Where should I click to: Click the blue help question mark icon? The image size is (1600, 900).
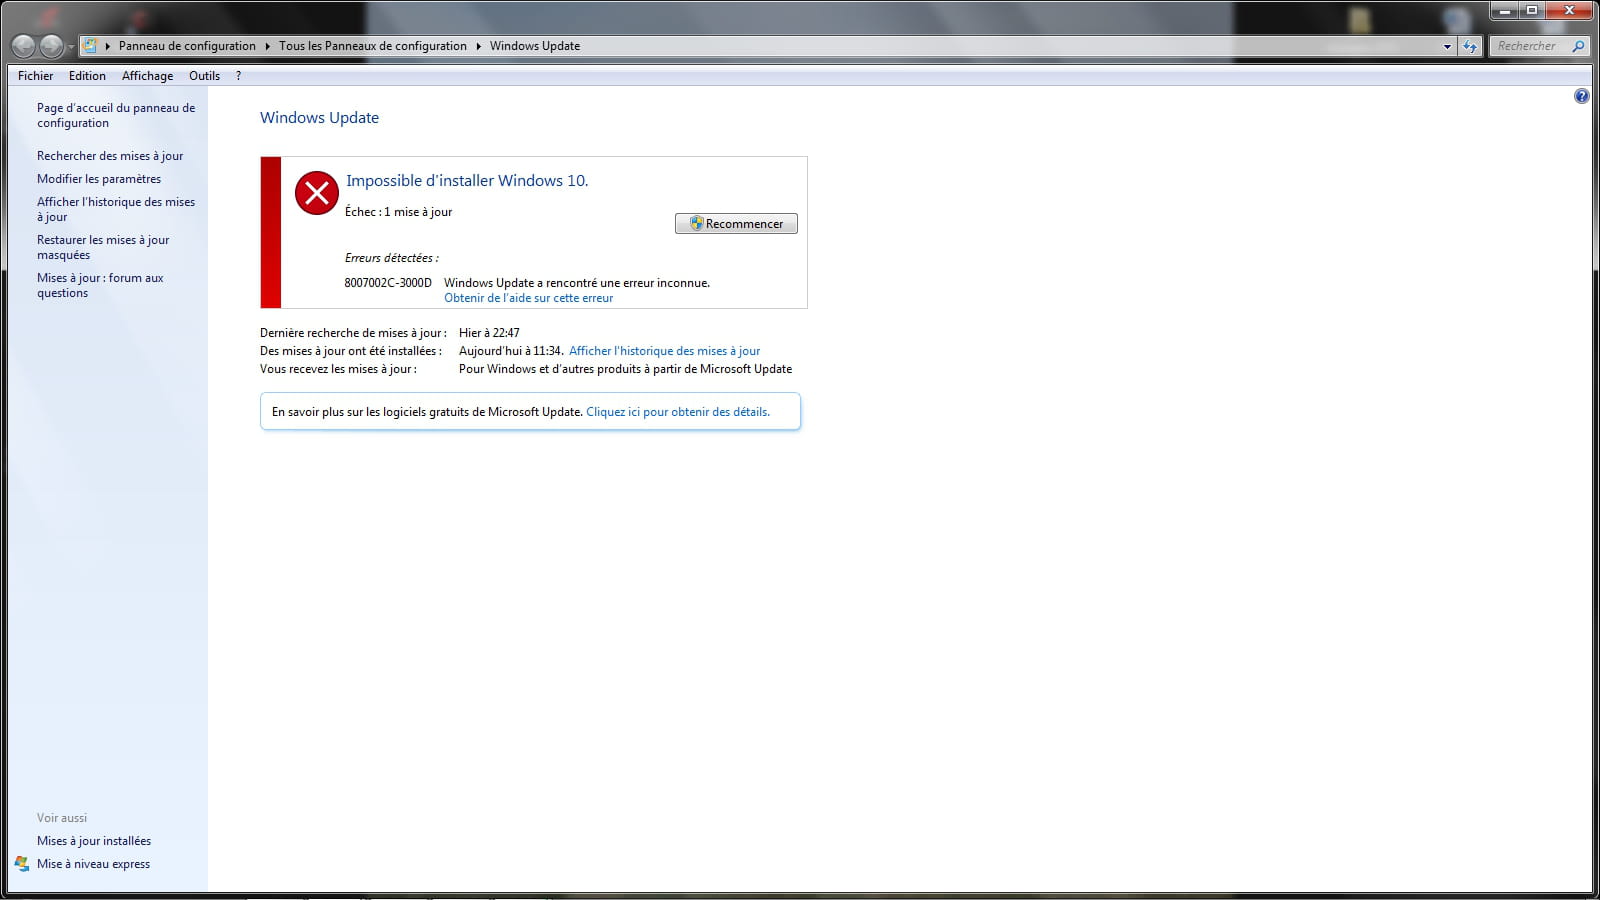1581,96
